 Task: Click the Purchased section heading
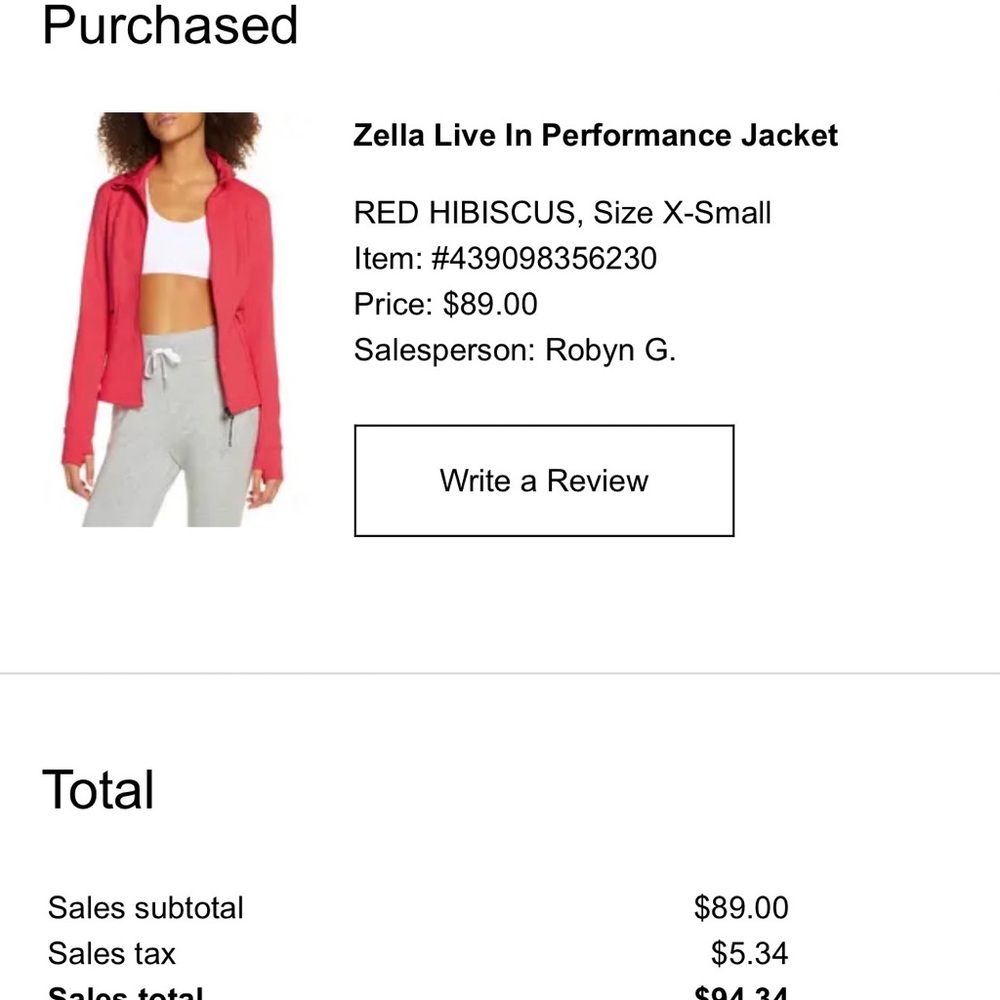(x=170, y=27)
